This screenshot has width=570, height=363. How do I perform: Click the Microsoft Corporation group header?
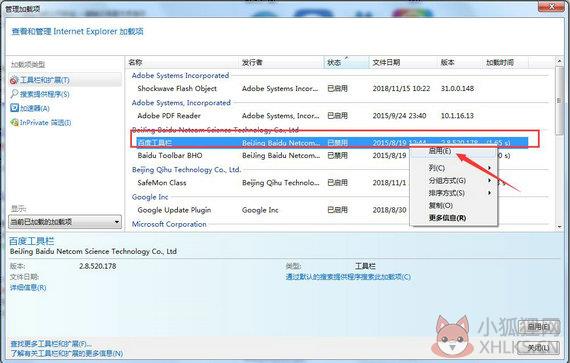169,224
